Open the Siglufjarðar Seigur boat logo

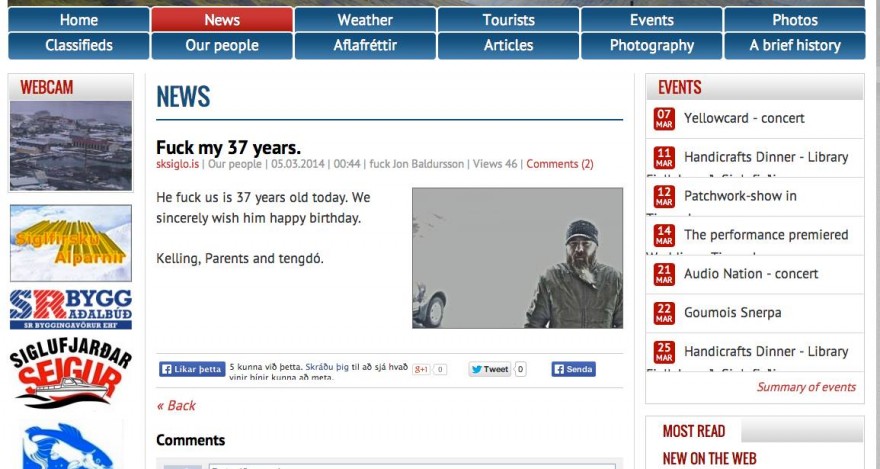click(x=71, y=376)
